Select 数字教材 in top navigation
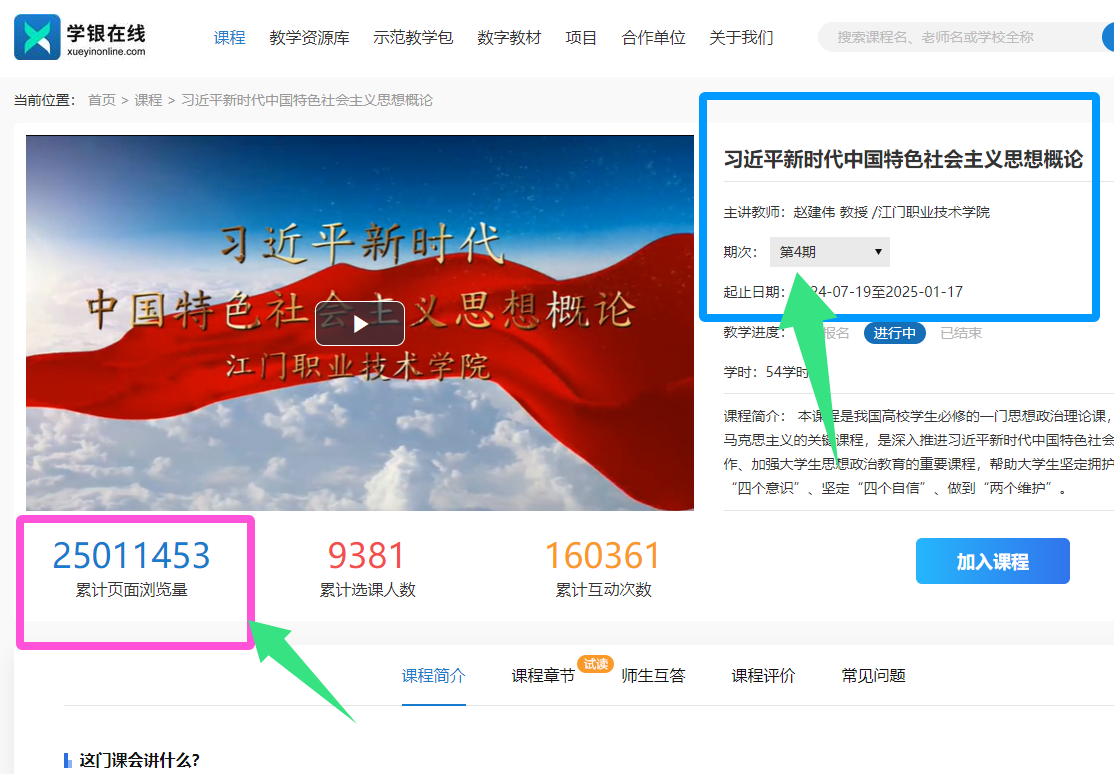Screen dimensions: 1114x774 point(509,38)
